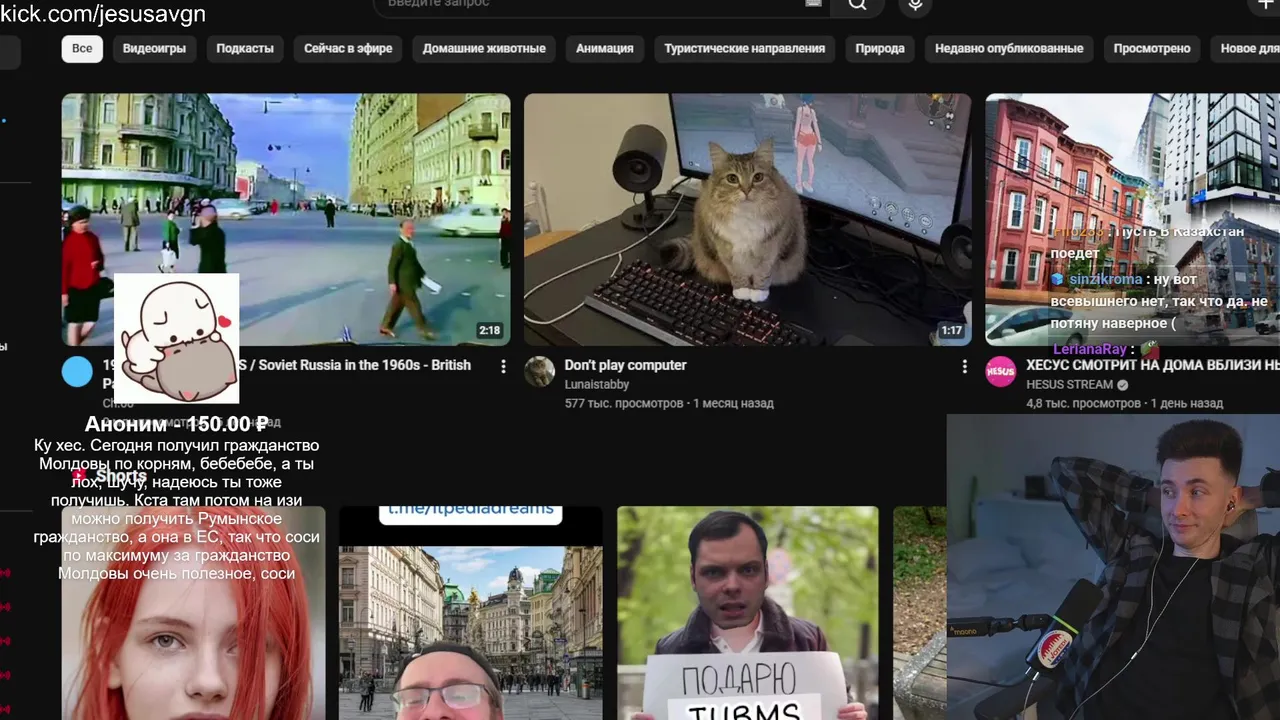Click the donation cat sticker image

(x=177, y=338)
